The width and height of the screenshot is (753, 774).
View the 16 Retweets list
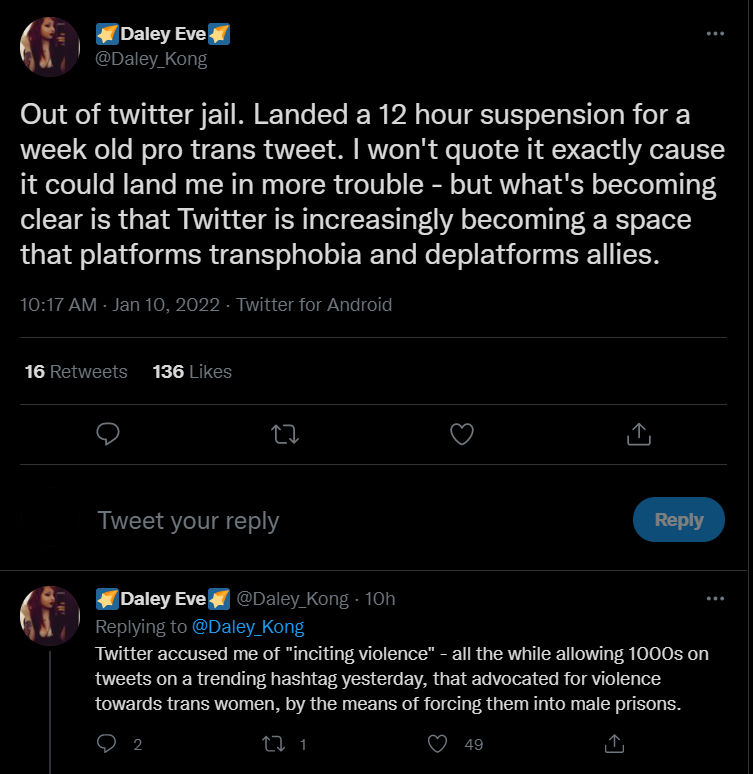(76, 372)
